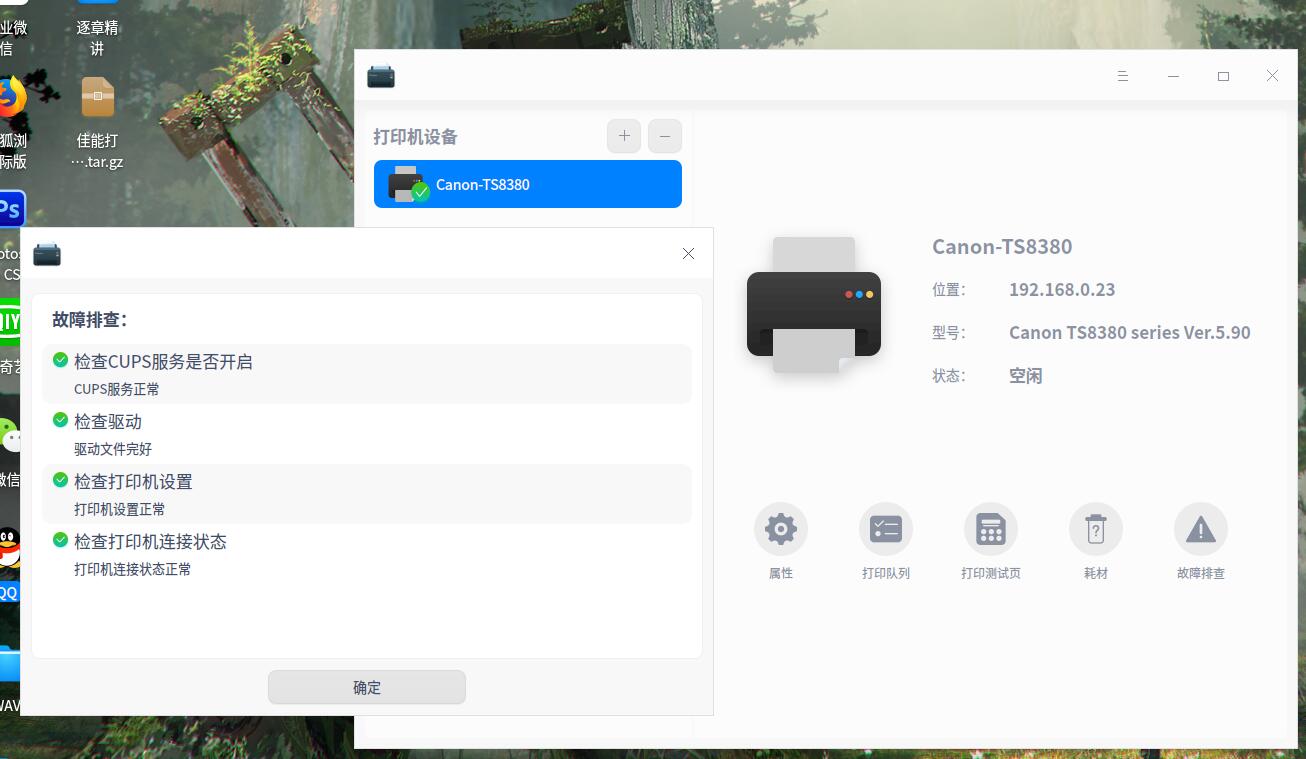Click the 驱动文件完好 result text
The image size is (1306, 759).
(x=113, y=449)
